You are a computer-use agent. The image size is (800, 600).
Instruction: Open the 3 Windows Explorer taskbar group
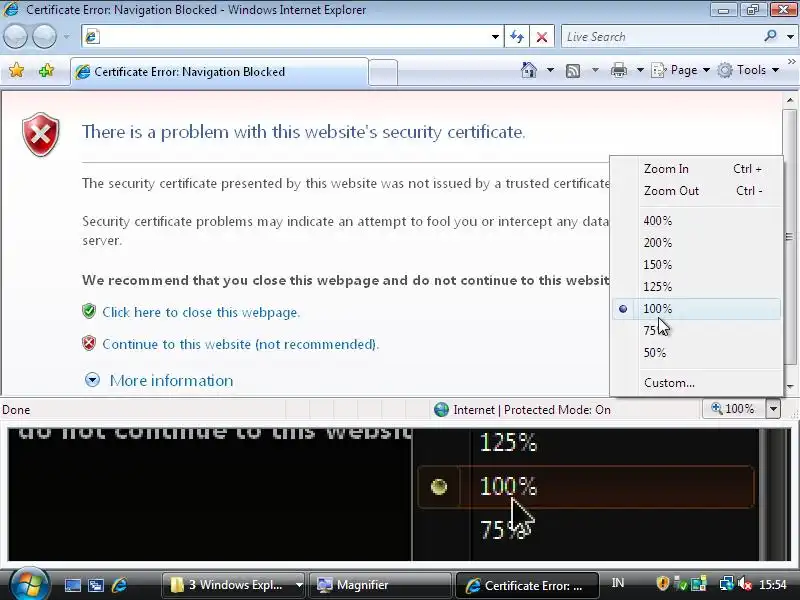(x=233, y=585)
